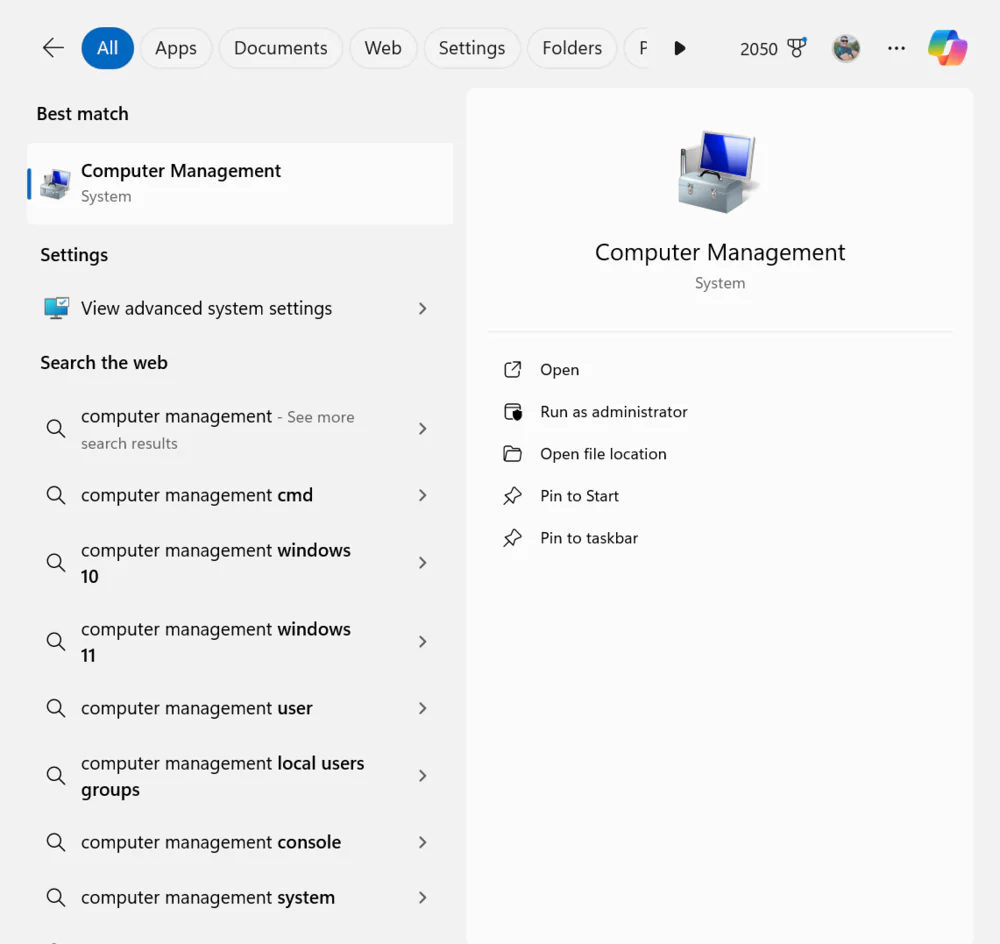
Task: Click the Open icon in the actions list
Action: (512, 370)
